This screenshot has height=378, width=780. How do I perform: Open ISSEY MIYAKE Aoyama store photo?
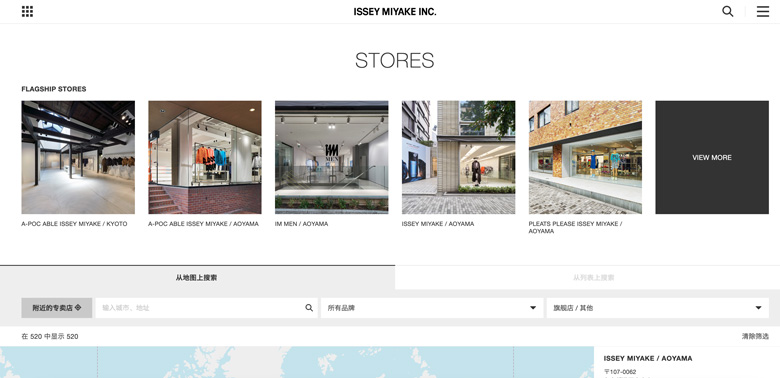tap(458, 157)
